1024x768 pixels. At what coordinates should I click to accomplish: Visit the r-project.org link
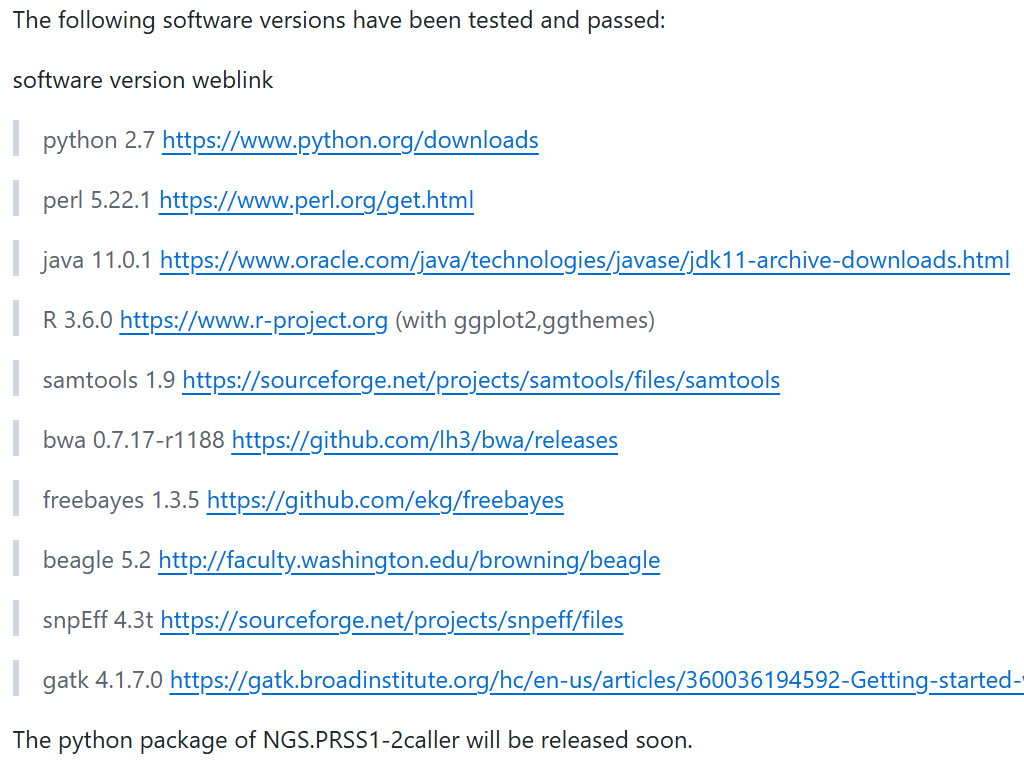click(x=253, y=321)
